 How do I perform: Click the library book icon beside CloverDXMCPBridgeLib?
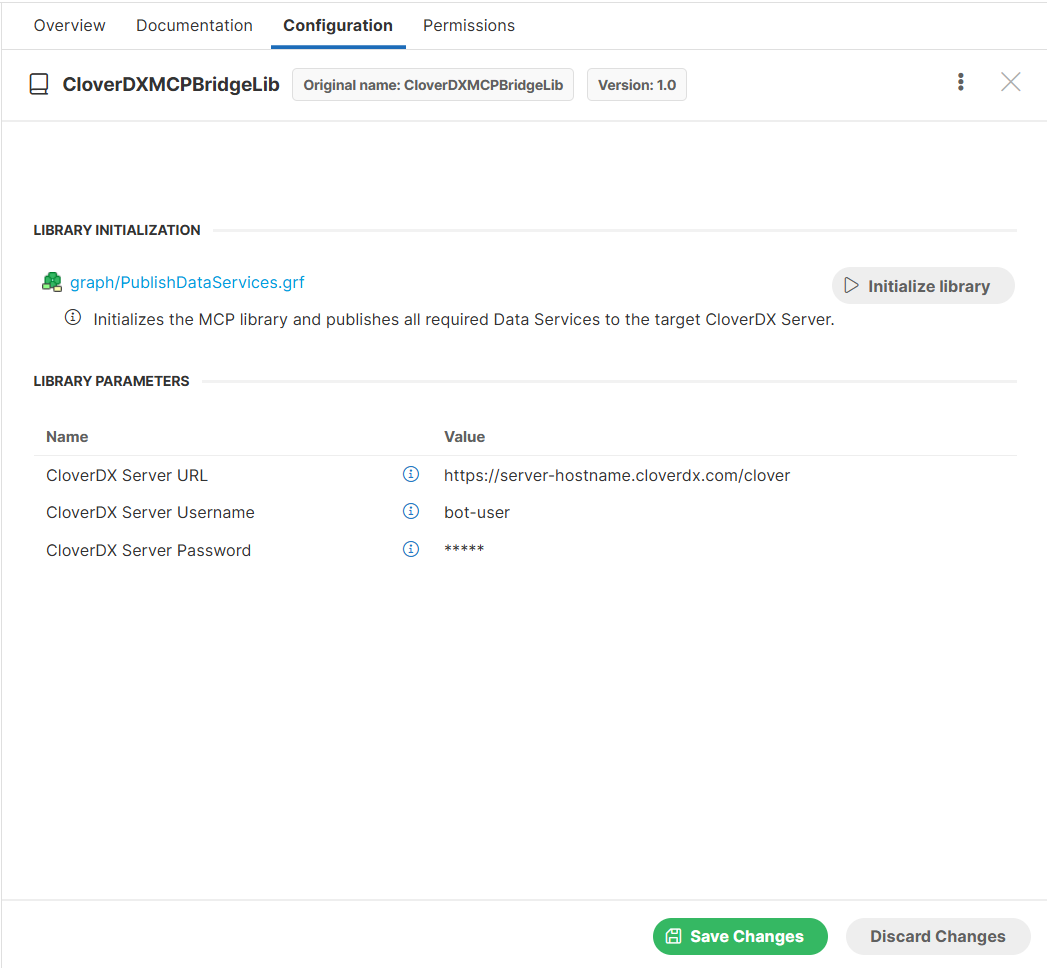tap(39, 85)
